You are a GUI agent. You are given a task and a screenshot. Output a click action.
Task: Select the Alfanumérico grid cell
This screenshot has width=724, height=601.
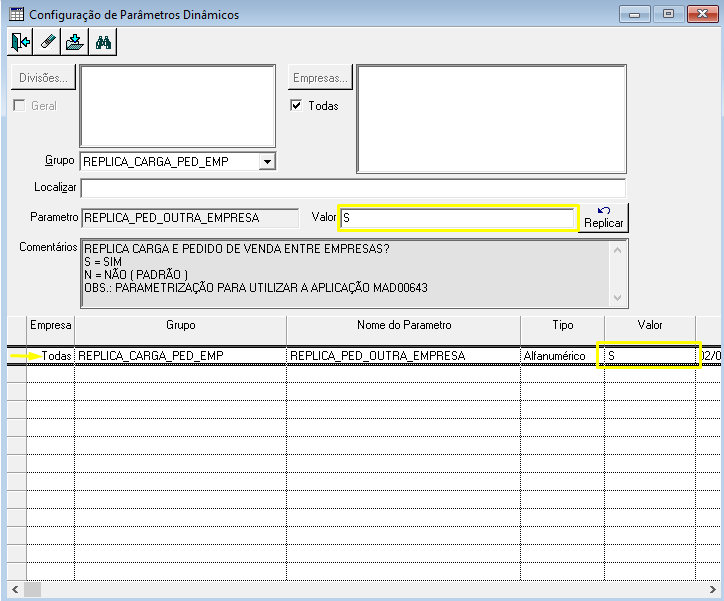point(562,356)
